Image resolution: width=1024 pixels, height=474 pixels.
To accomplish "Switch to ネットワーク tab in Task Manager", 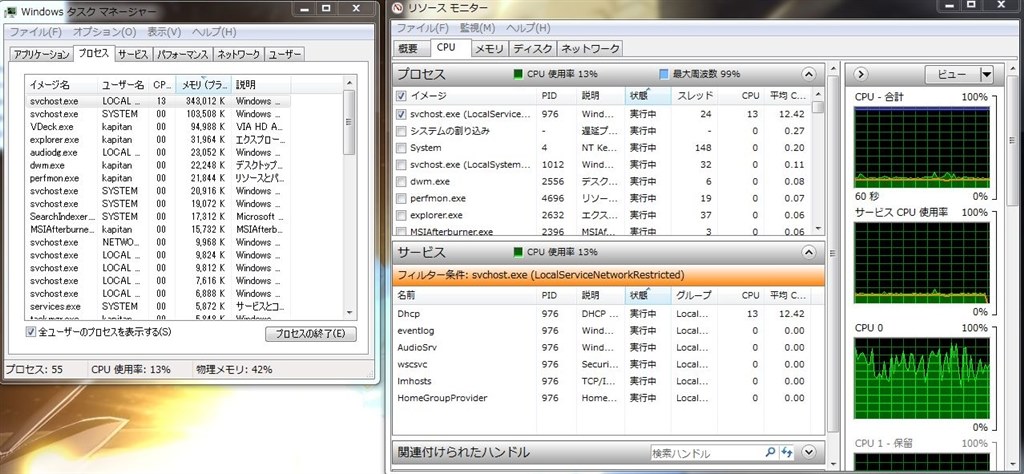I will click(239, 55).
